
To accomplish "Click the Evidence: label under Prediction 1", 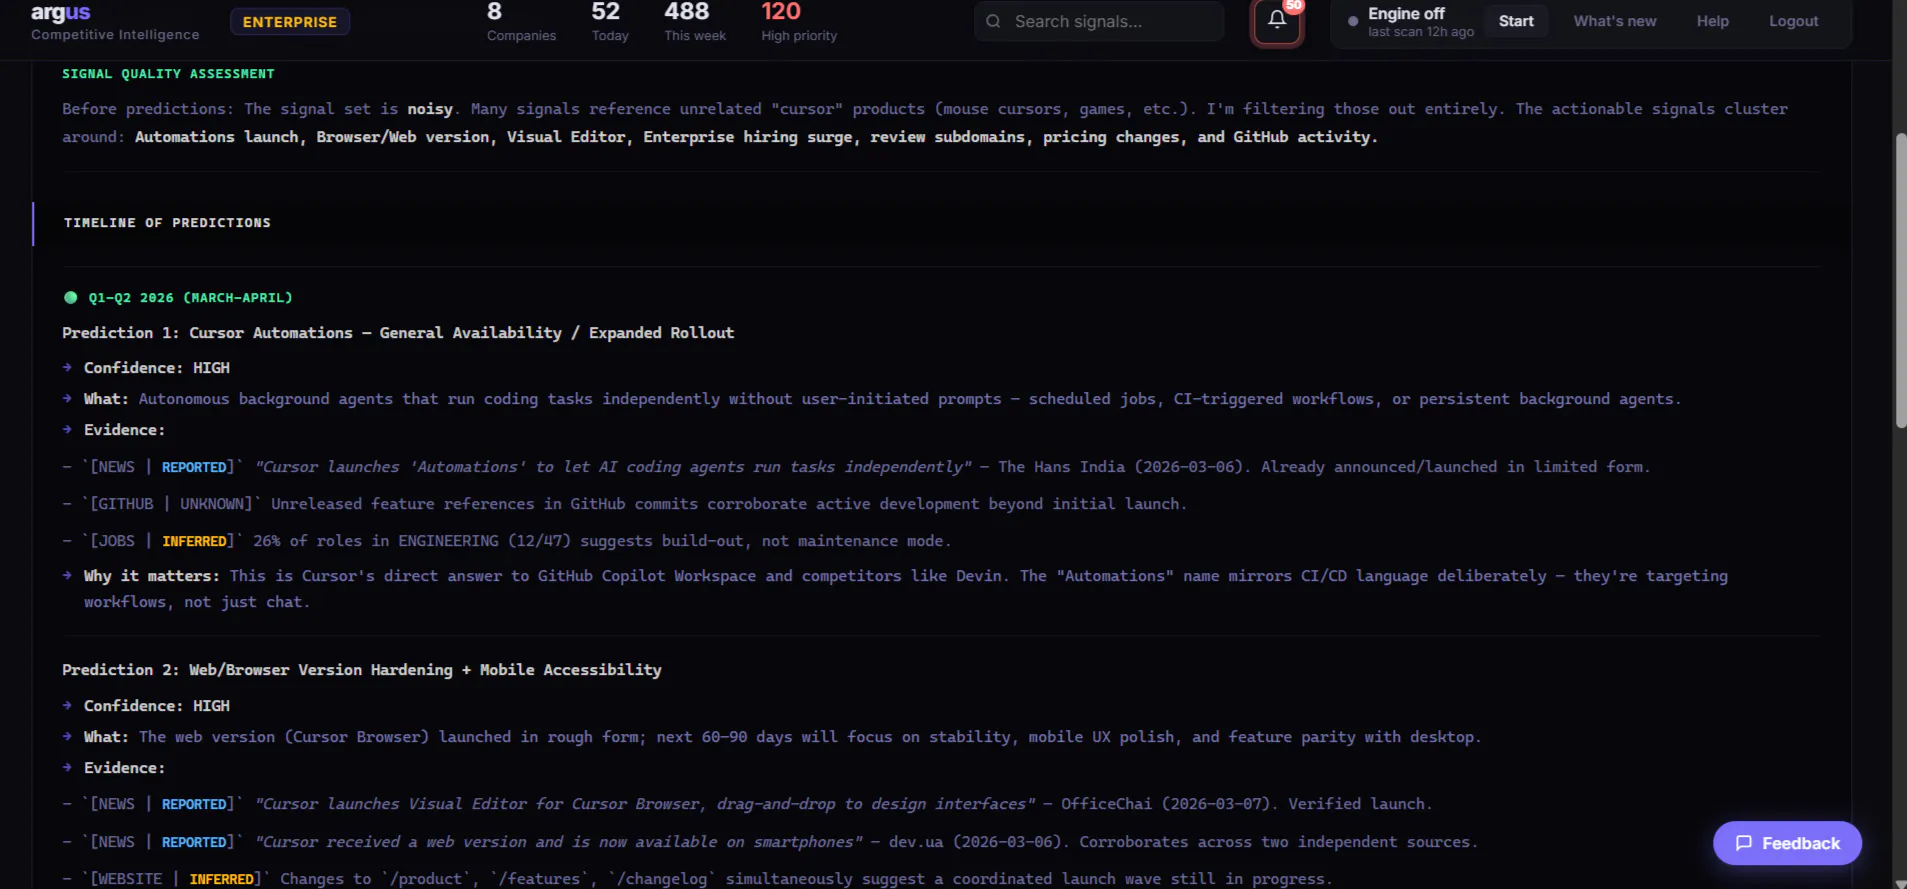I will coord(124,430).
